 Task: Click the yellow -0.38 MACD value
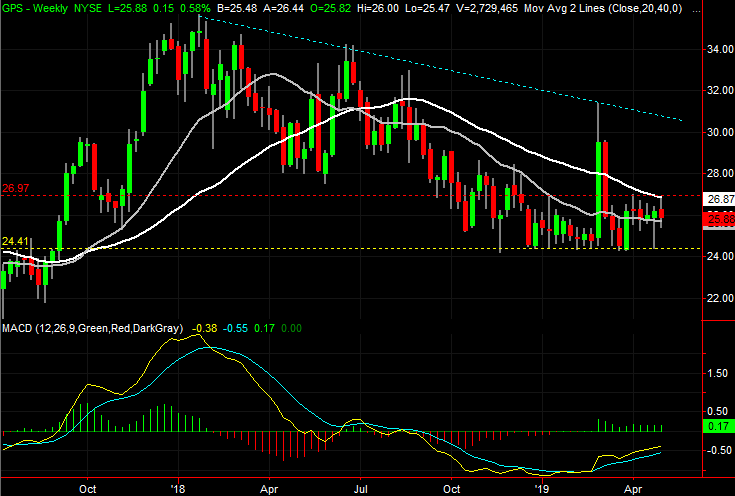pos(205,328)
